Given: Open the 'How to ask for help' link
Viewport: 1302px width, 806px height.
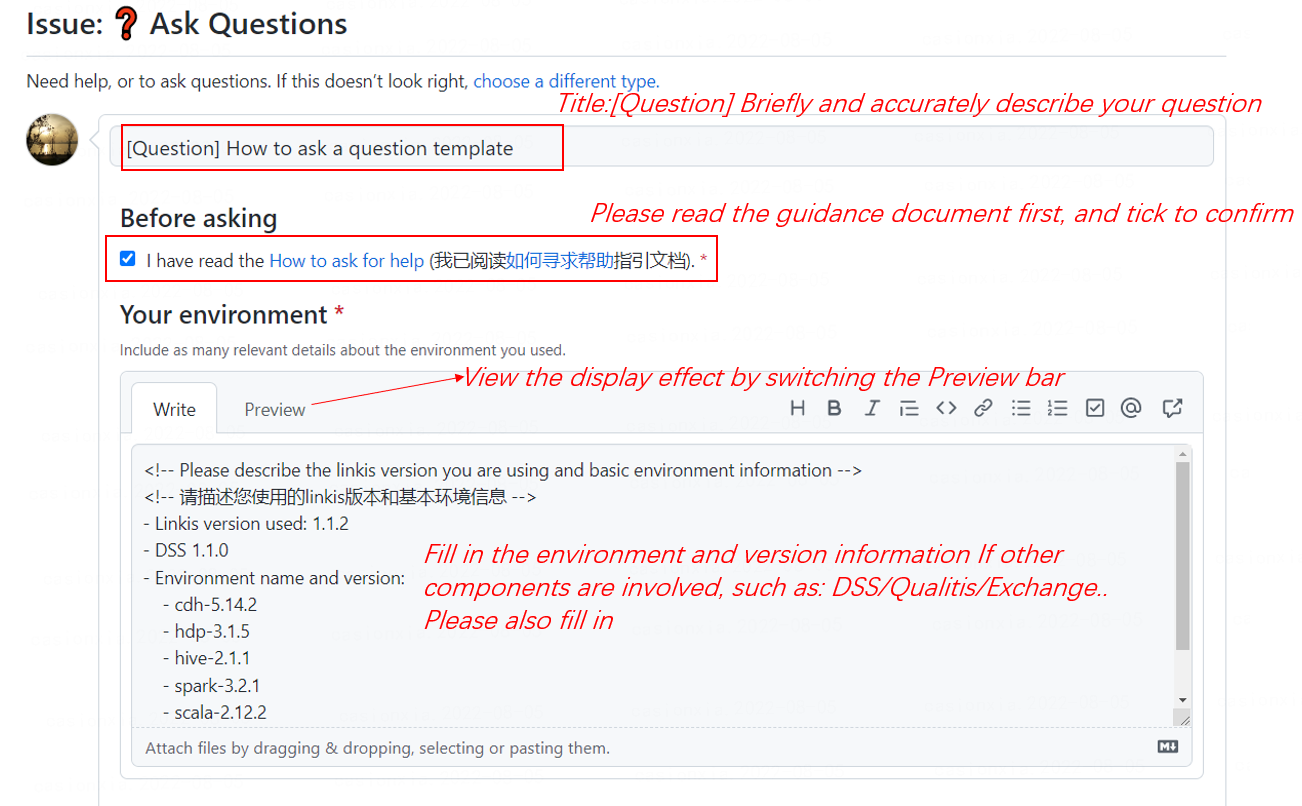Looking at the screenshot, I should pos(346,261).
